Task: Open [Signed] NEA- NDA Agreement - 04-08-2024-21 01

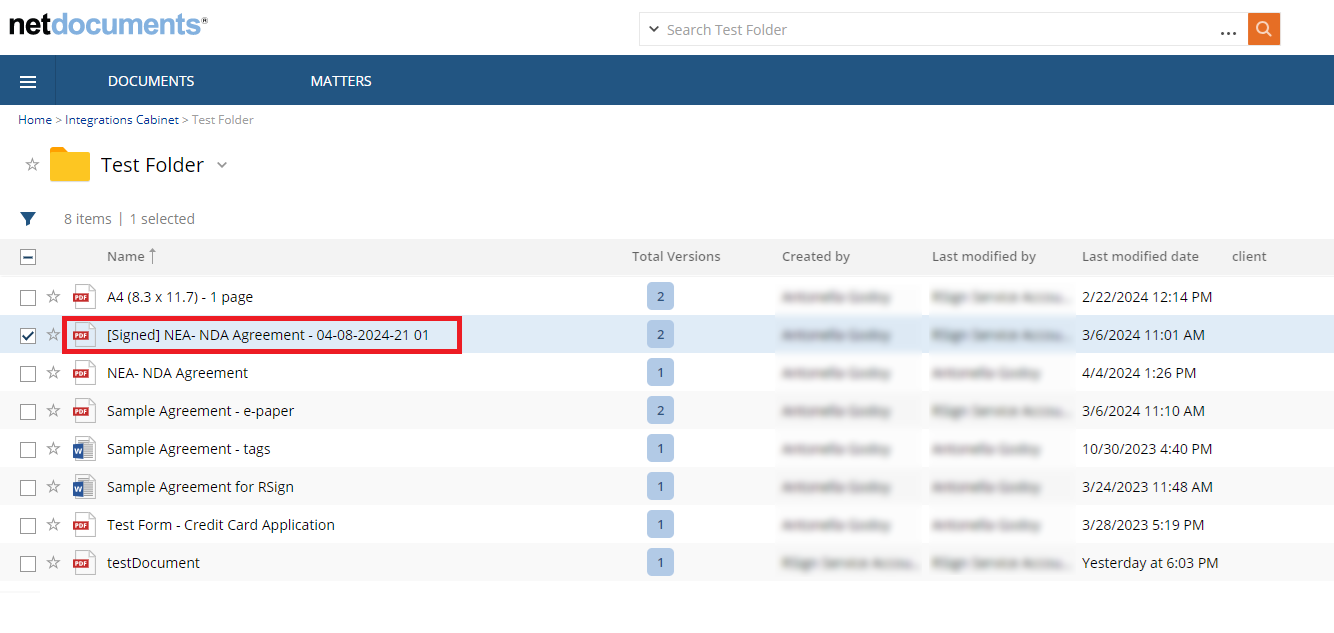Action: pos(268,335)
